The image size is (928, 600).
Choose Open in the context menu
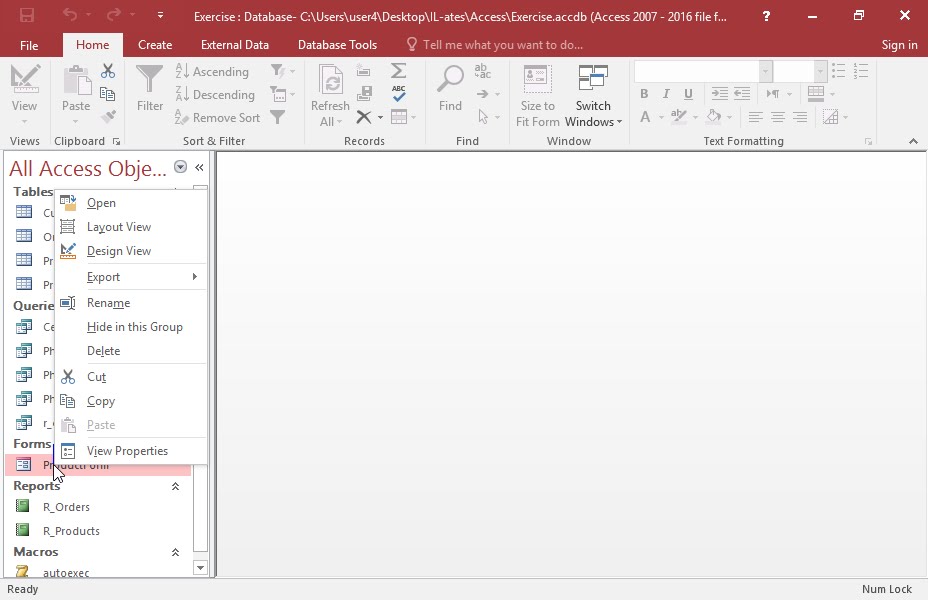[x=131, y=203]
